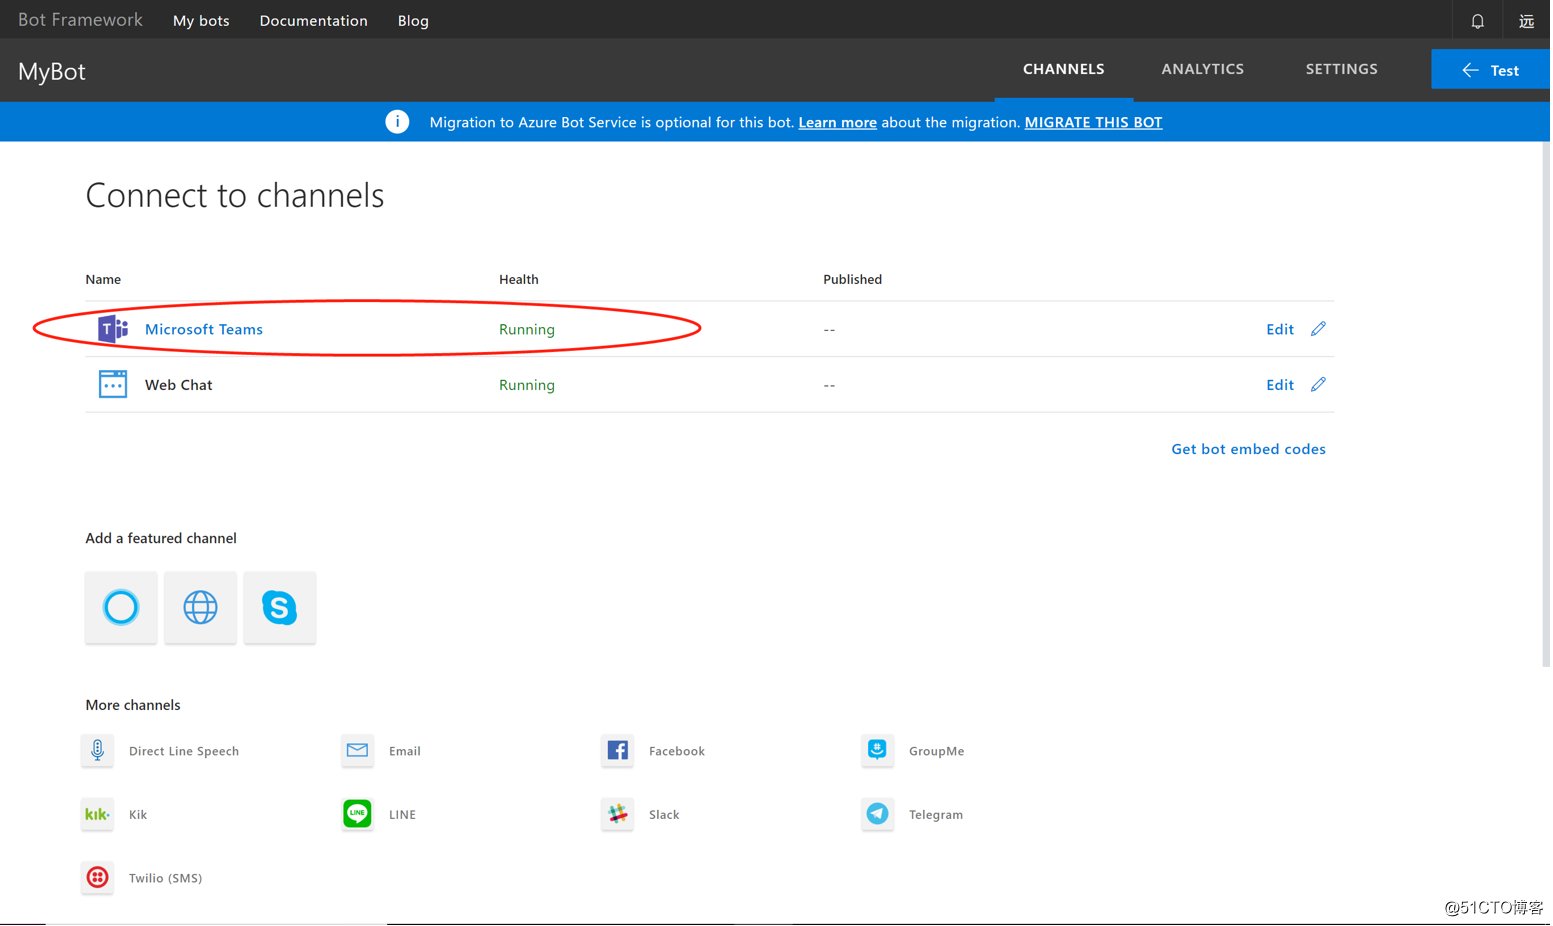Switch to the SETTINGS tab

pos(1344,69)
